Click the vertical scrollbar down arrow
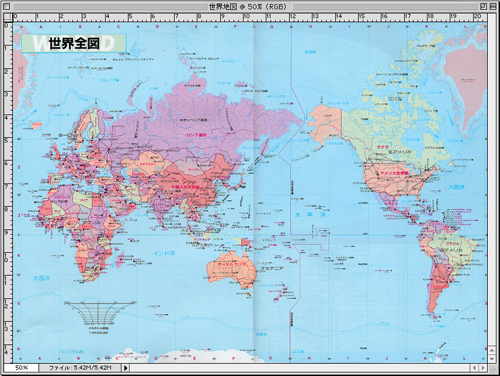Viewport: 500px width, 376px height. pos(492,359)
